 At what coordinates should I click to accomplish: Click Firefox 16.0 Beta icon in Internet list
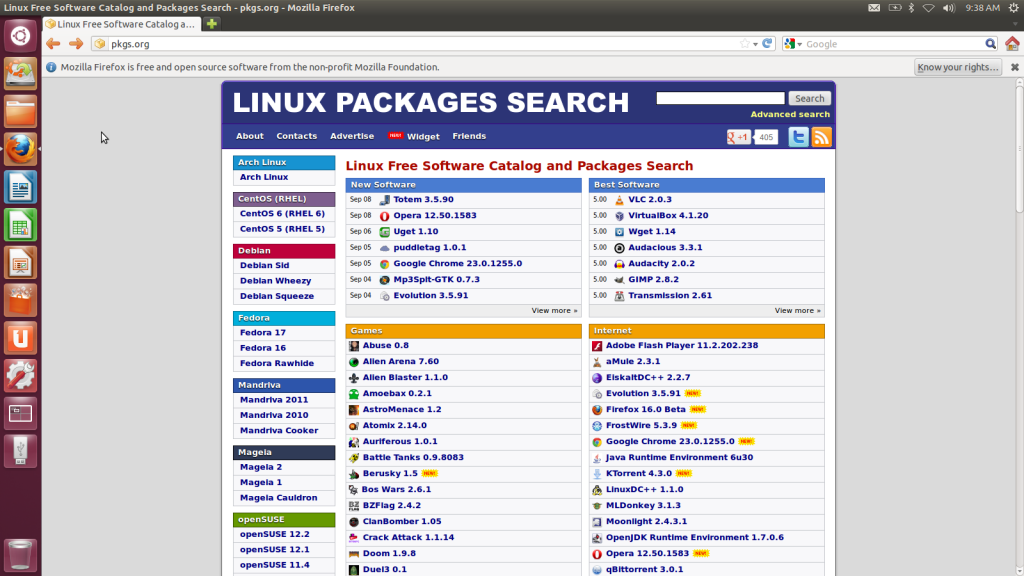coord(597,409)
